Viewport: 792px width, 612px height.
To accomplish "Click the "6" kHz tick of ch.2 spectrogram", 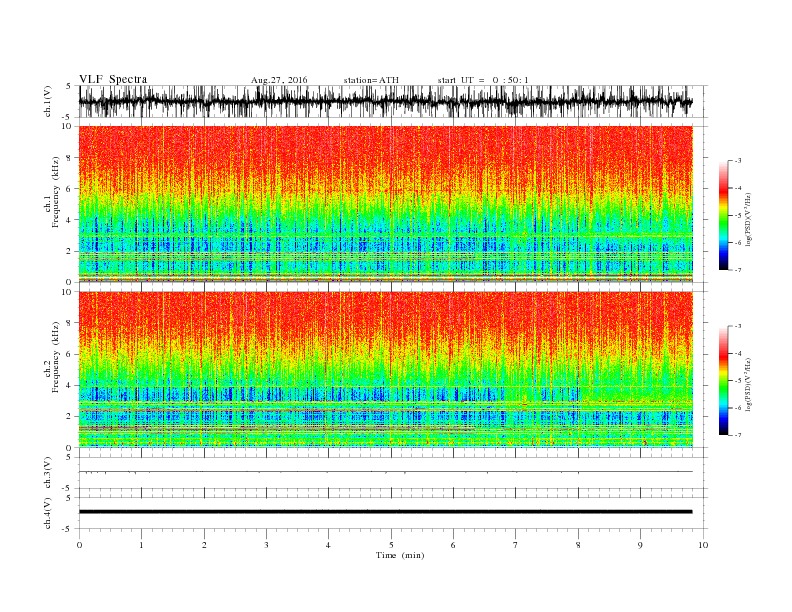I will pos(70,354).
